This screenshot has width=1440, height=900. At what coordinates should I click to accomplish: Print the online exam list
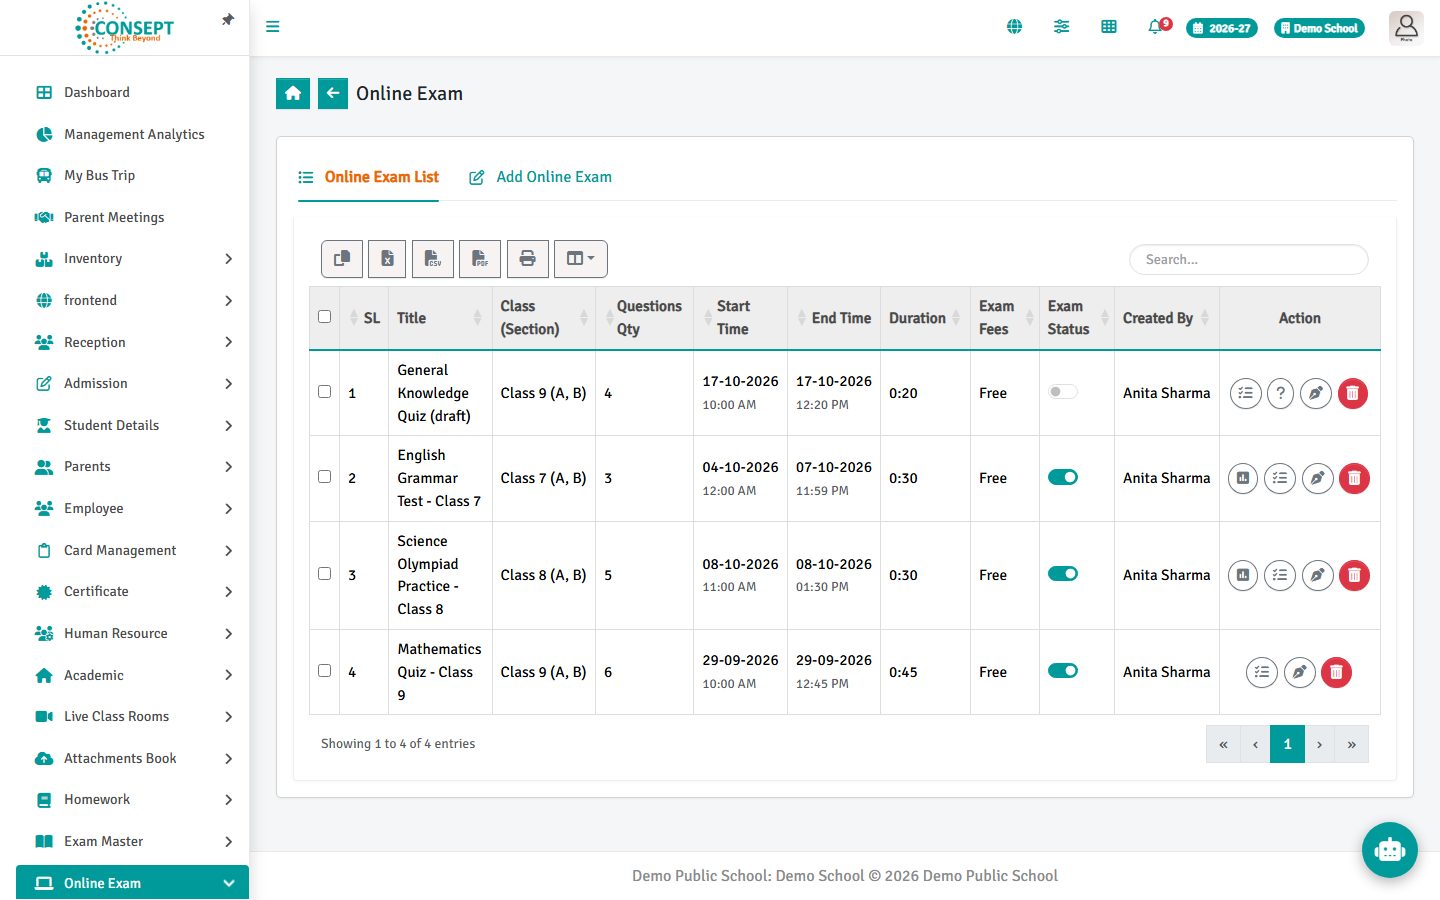(527, 259)
